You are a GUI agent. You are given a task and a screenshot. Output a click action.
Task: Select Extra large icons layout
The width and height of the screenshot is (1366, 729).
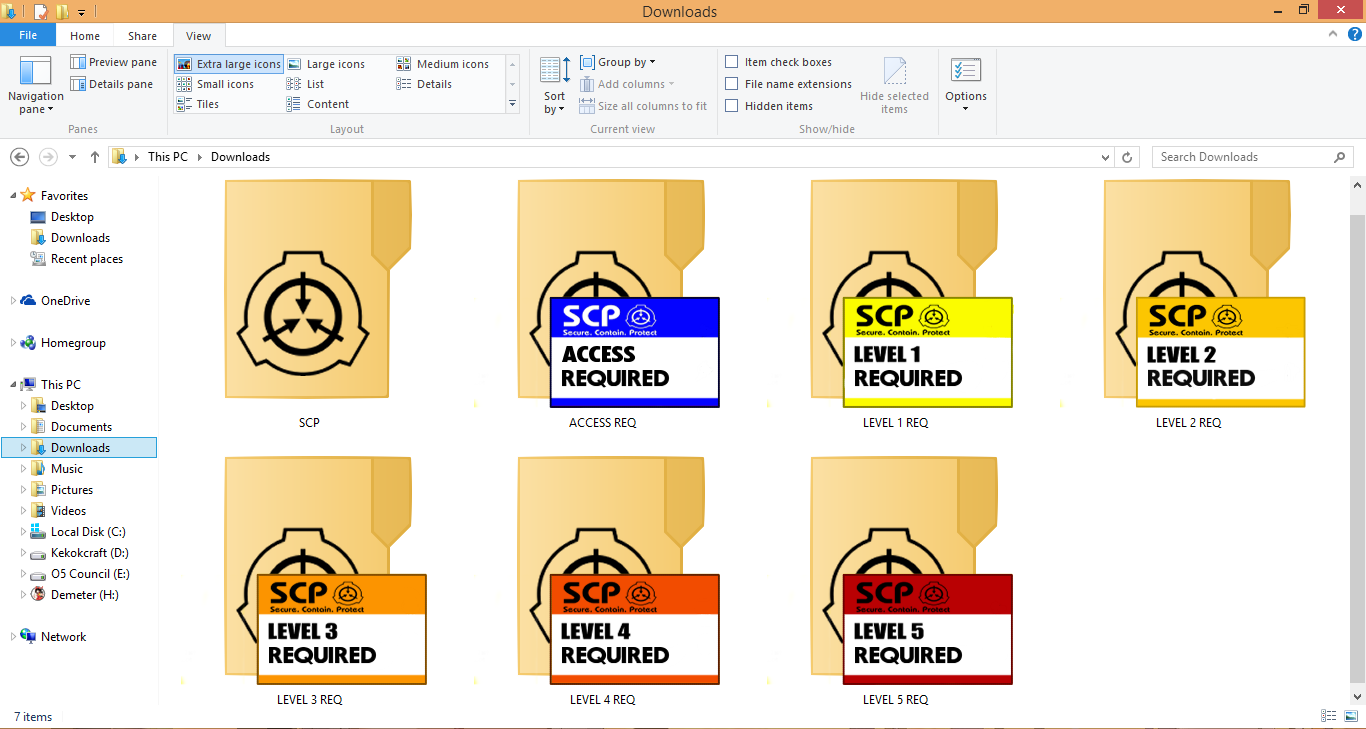(229, 64)
